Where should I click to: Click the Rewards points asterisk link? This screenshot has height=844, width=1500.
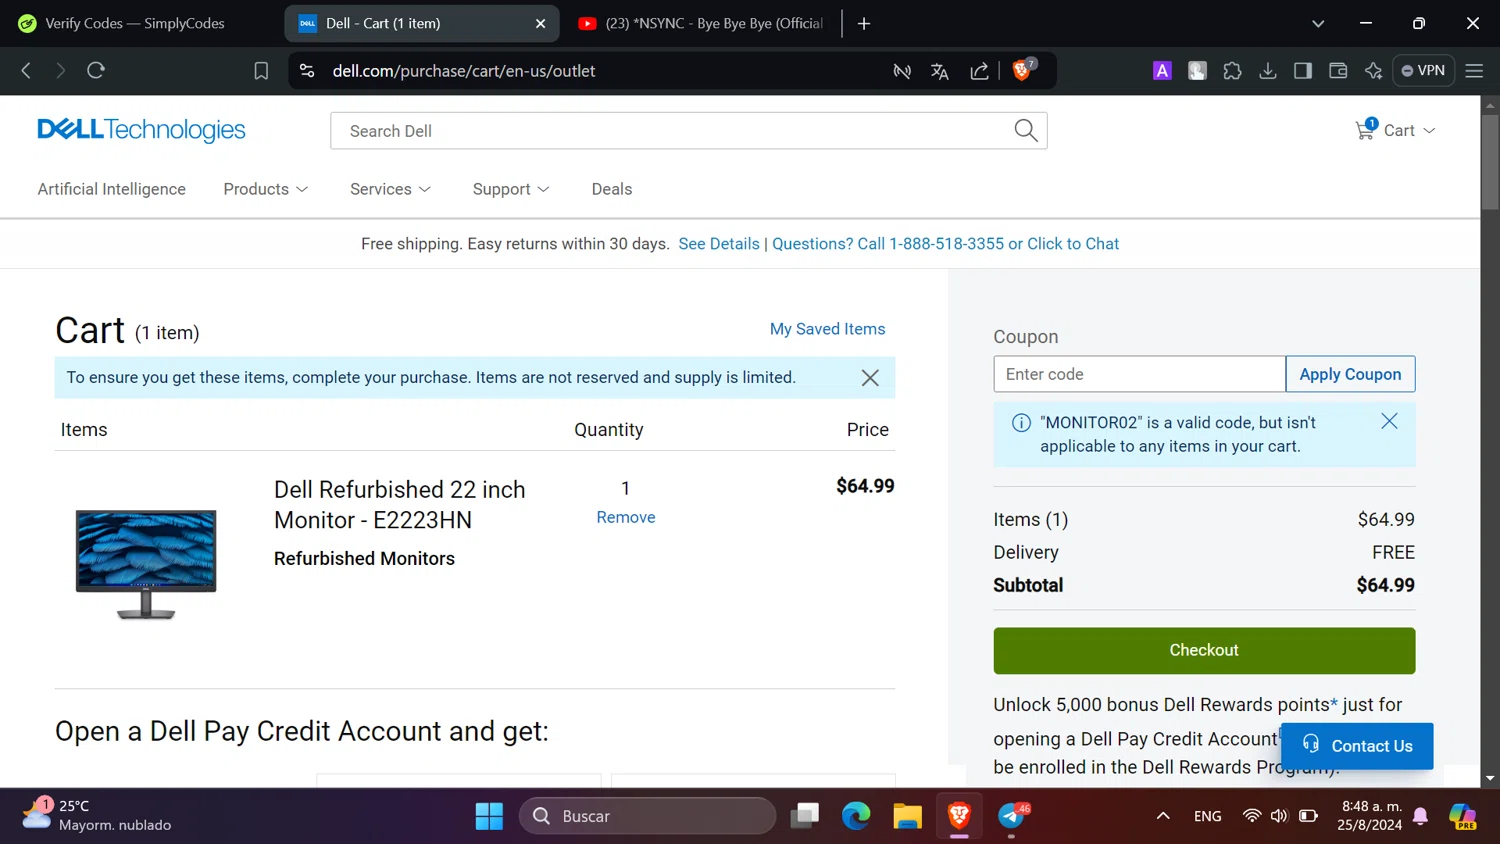1334,703
